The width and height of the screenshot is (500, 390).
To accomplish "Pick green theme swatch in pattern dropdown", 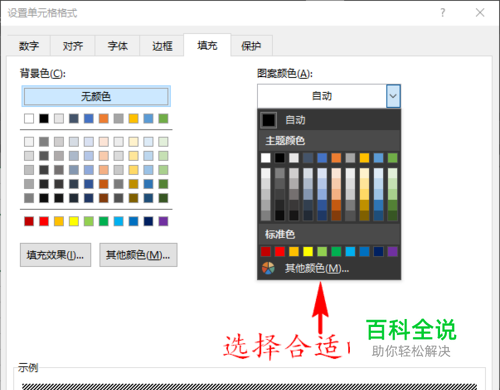I will pyautogui.click(x=392, y=158).
